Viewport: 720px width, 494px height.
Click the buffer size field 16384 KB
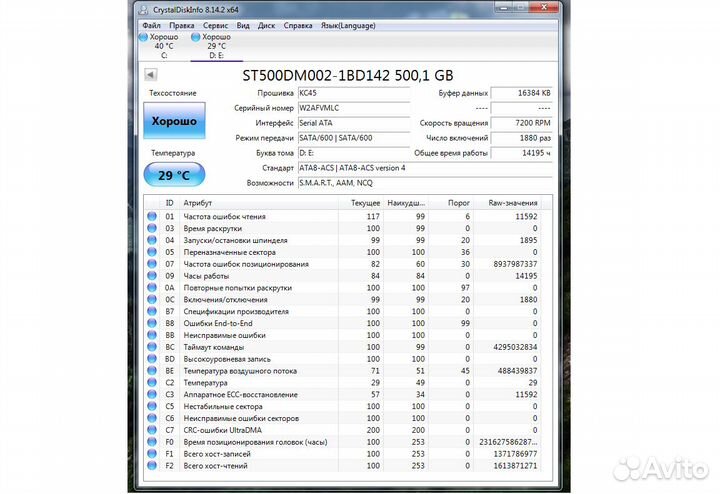pos(521,93)
